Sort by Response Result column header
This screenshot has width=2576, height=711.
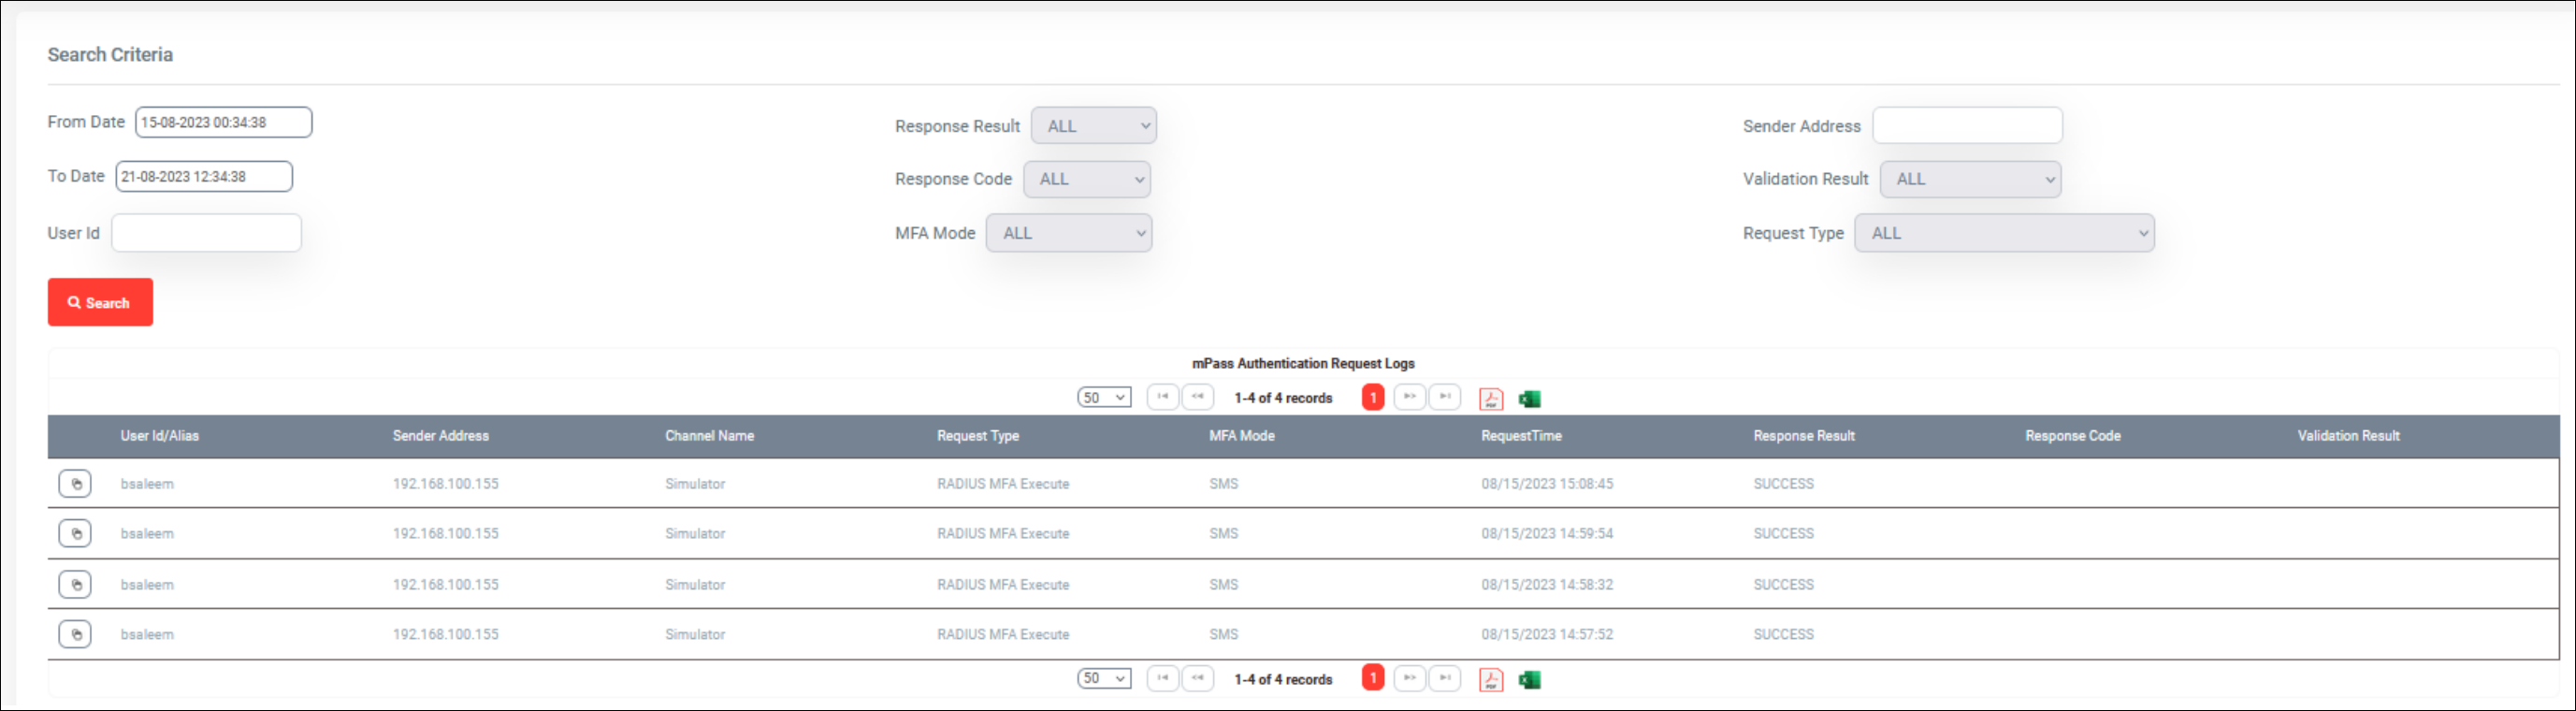(x=1804, y=436)
